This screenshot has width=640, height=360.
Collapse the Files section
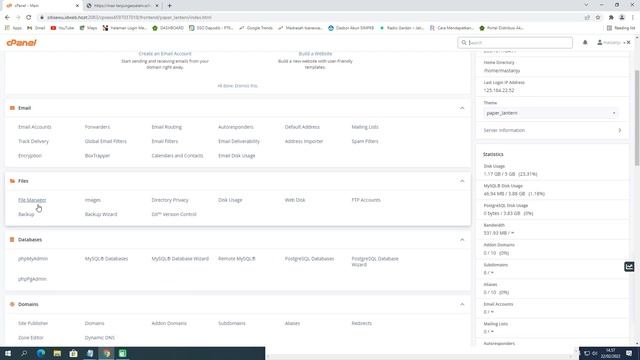tap(462, 181)
